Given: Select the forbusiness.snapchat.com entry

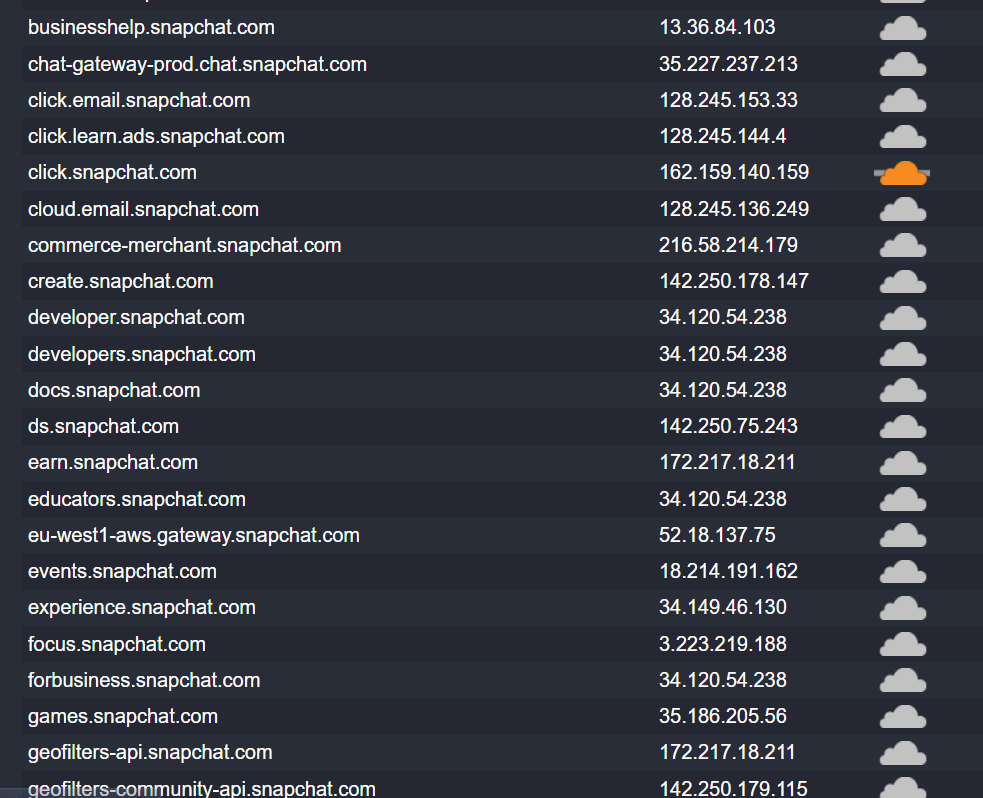Looking at the screenshot, I should tap(144, 680).
